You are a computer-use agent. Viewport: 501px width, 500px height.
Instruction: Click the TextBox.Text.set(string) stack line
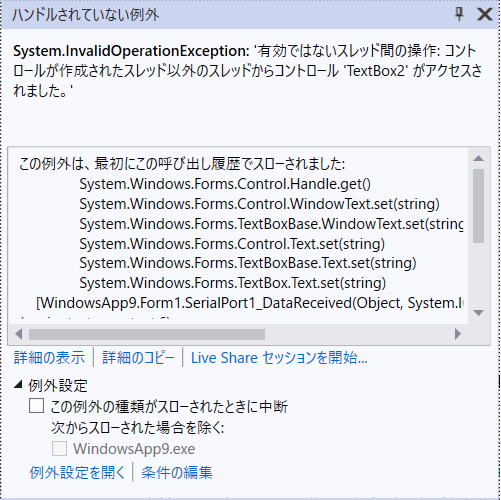click(233, 283)
